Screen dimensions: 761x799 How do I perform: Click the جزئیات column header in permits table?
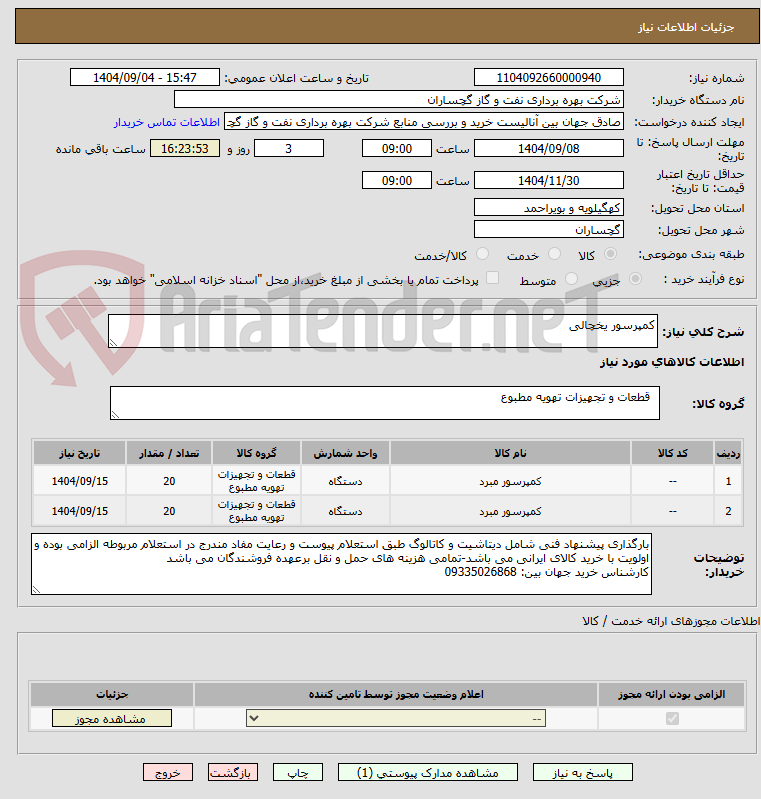coord(112,695)
